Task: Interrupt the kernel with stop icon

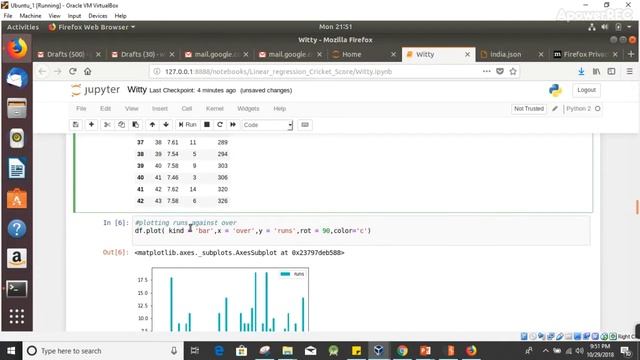Action: (x=207, y=124)
